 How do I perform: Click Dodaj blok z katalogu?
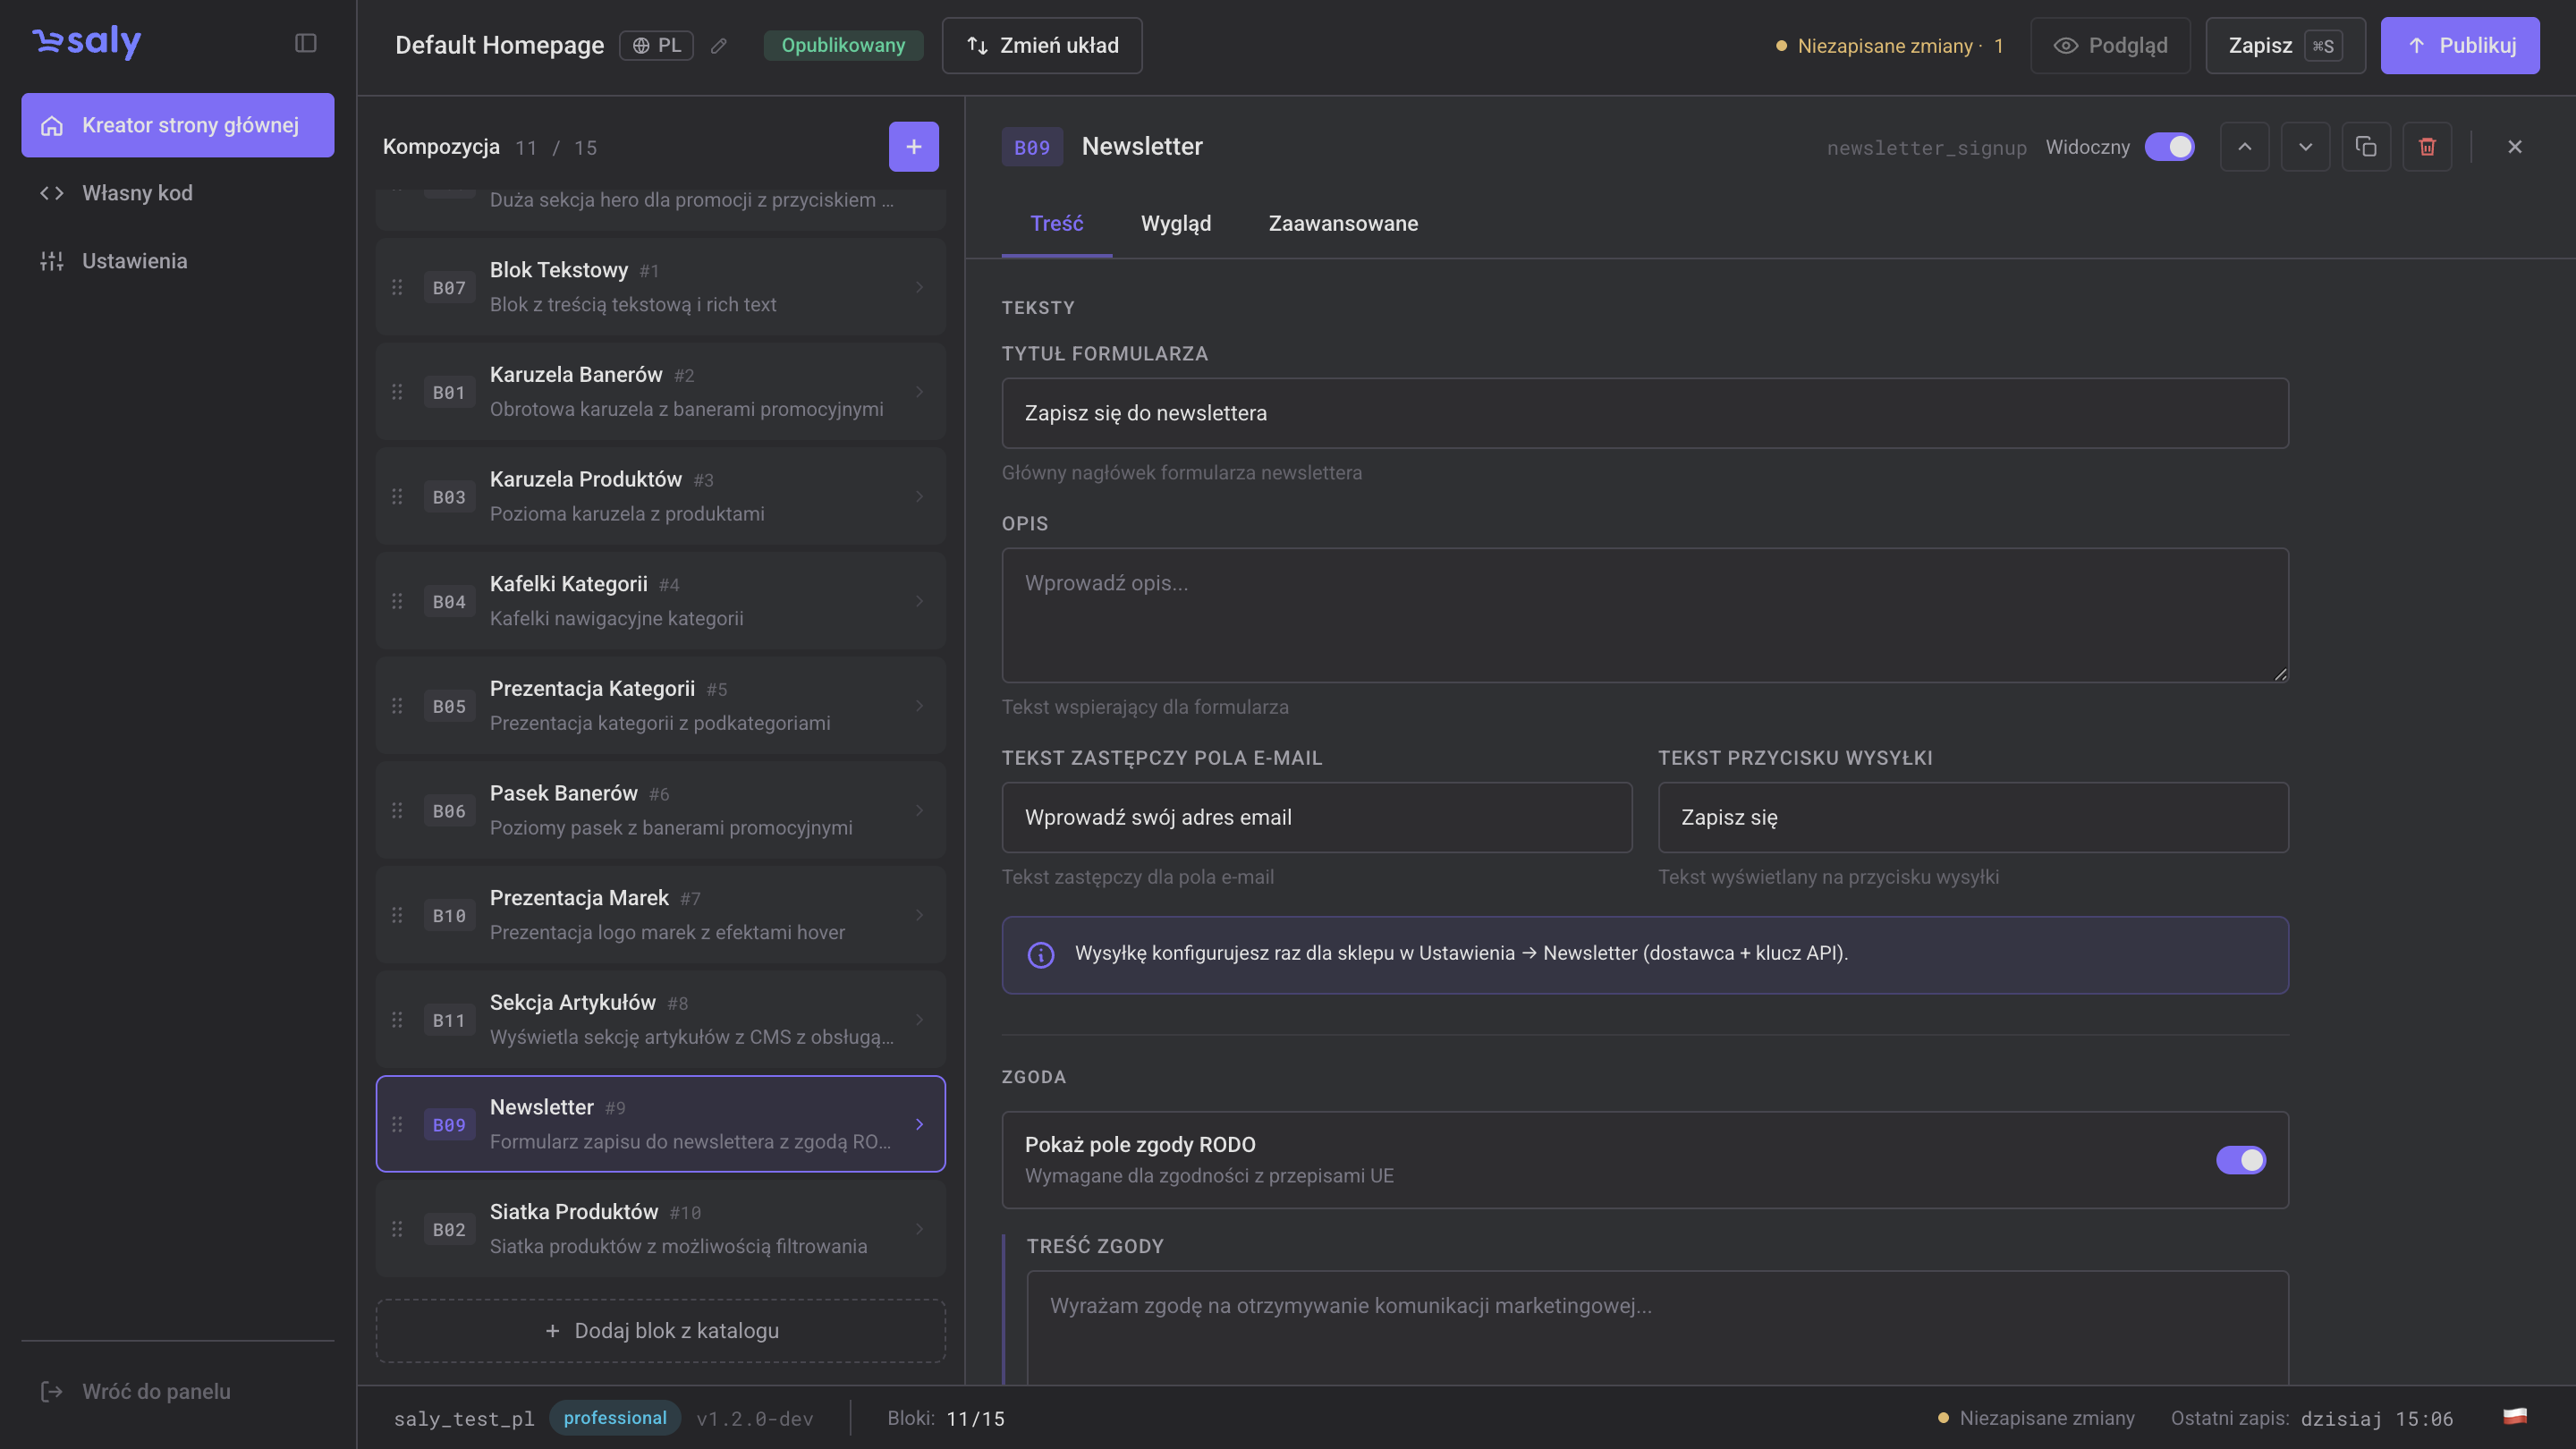[660, 1331]
